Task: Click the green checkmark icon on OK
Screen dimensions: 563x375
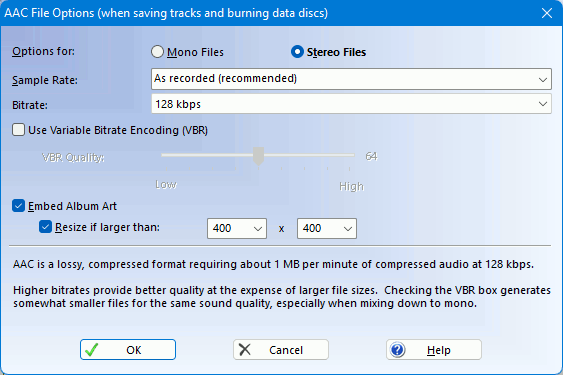Action: click(x=92, y=349)
